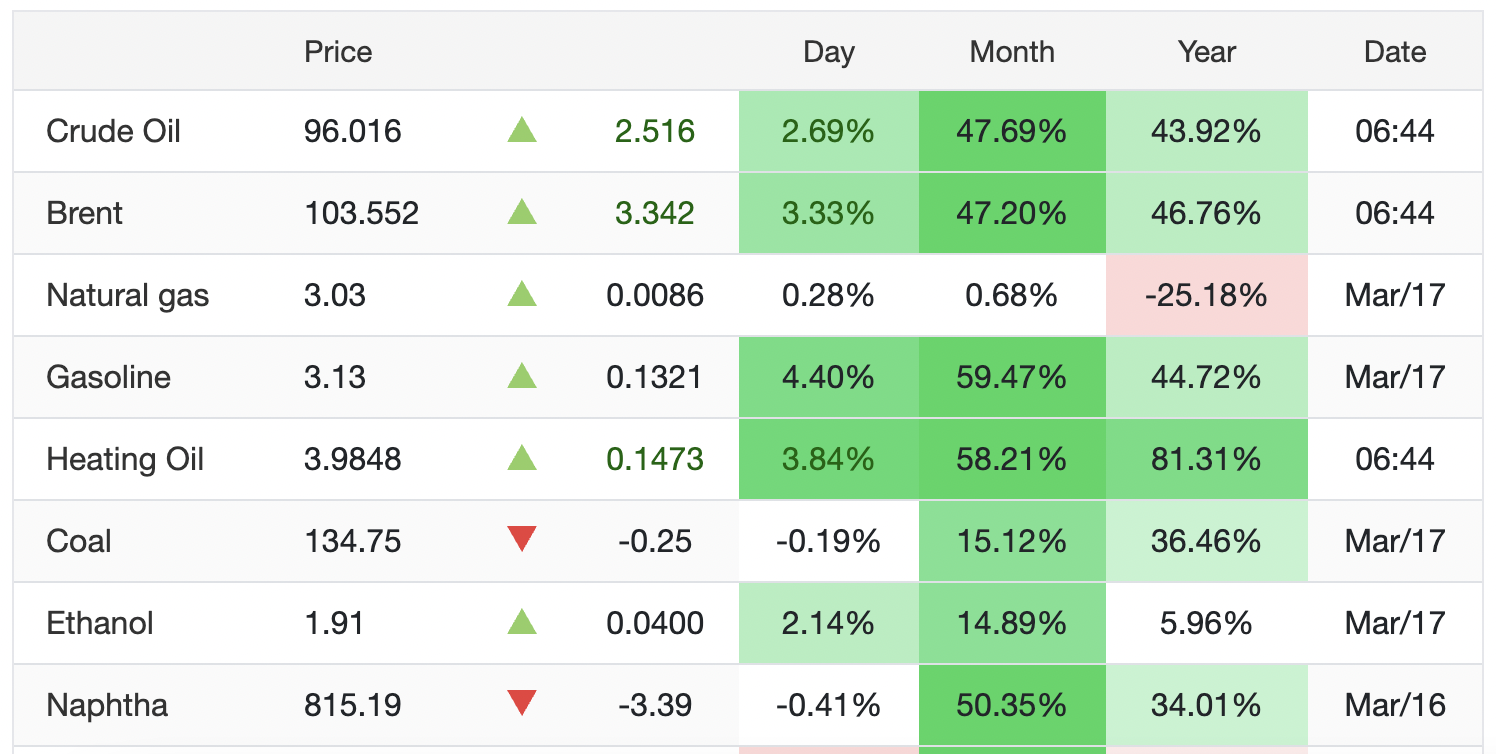Click Gasoline's green up triangle
The height and width of the screenshot is (754, 1496).
click(522, 377)
